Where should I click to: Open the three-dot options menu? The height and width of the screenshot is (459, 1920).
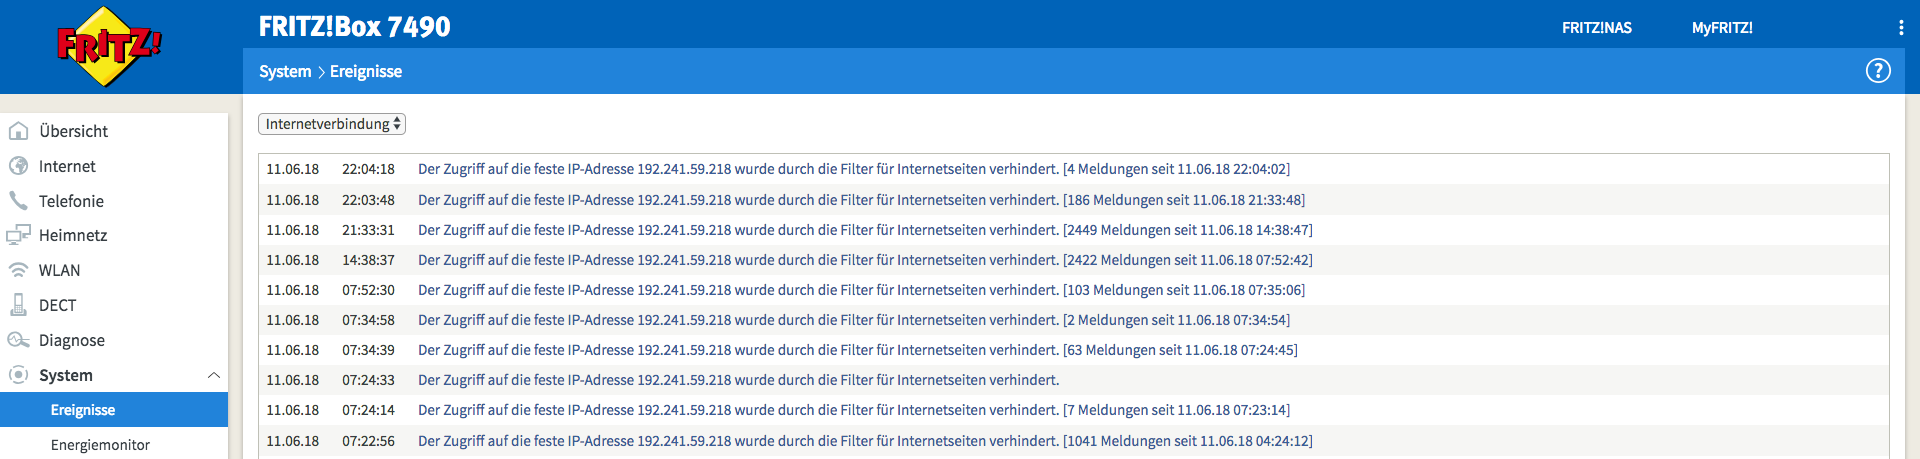1900,28
